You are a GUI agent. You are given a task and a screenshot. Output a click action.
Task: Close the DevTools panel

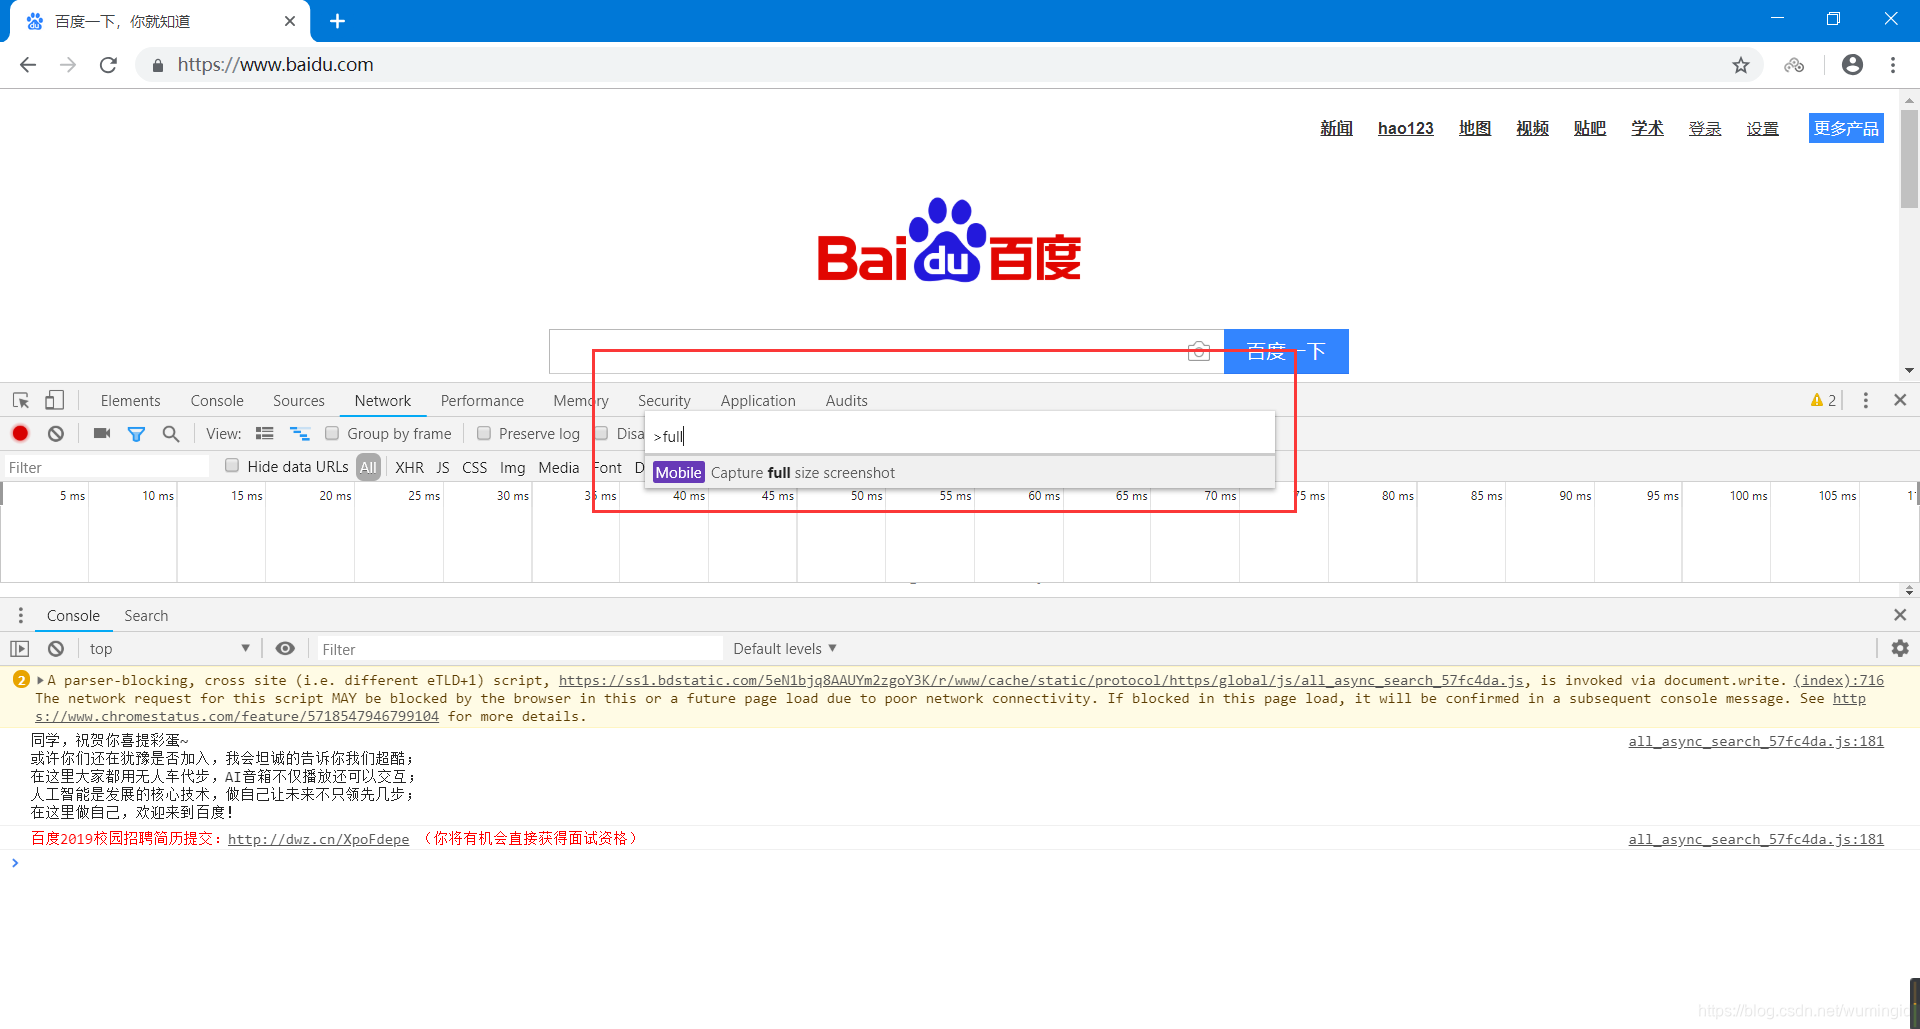[1900, 400]
